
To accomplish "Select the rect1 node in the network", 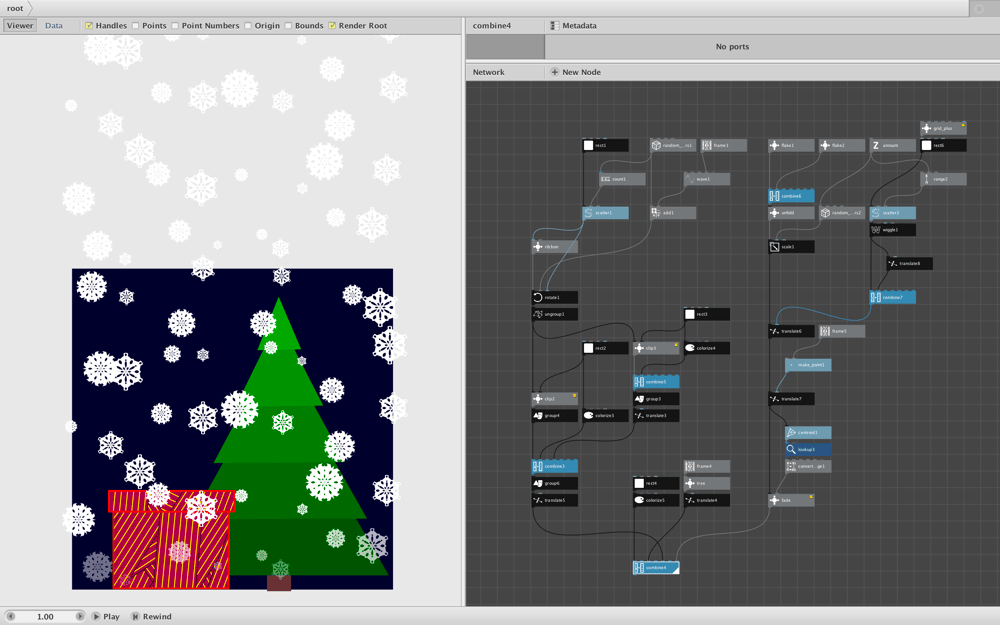I will tap(605, 145).
